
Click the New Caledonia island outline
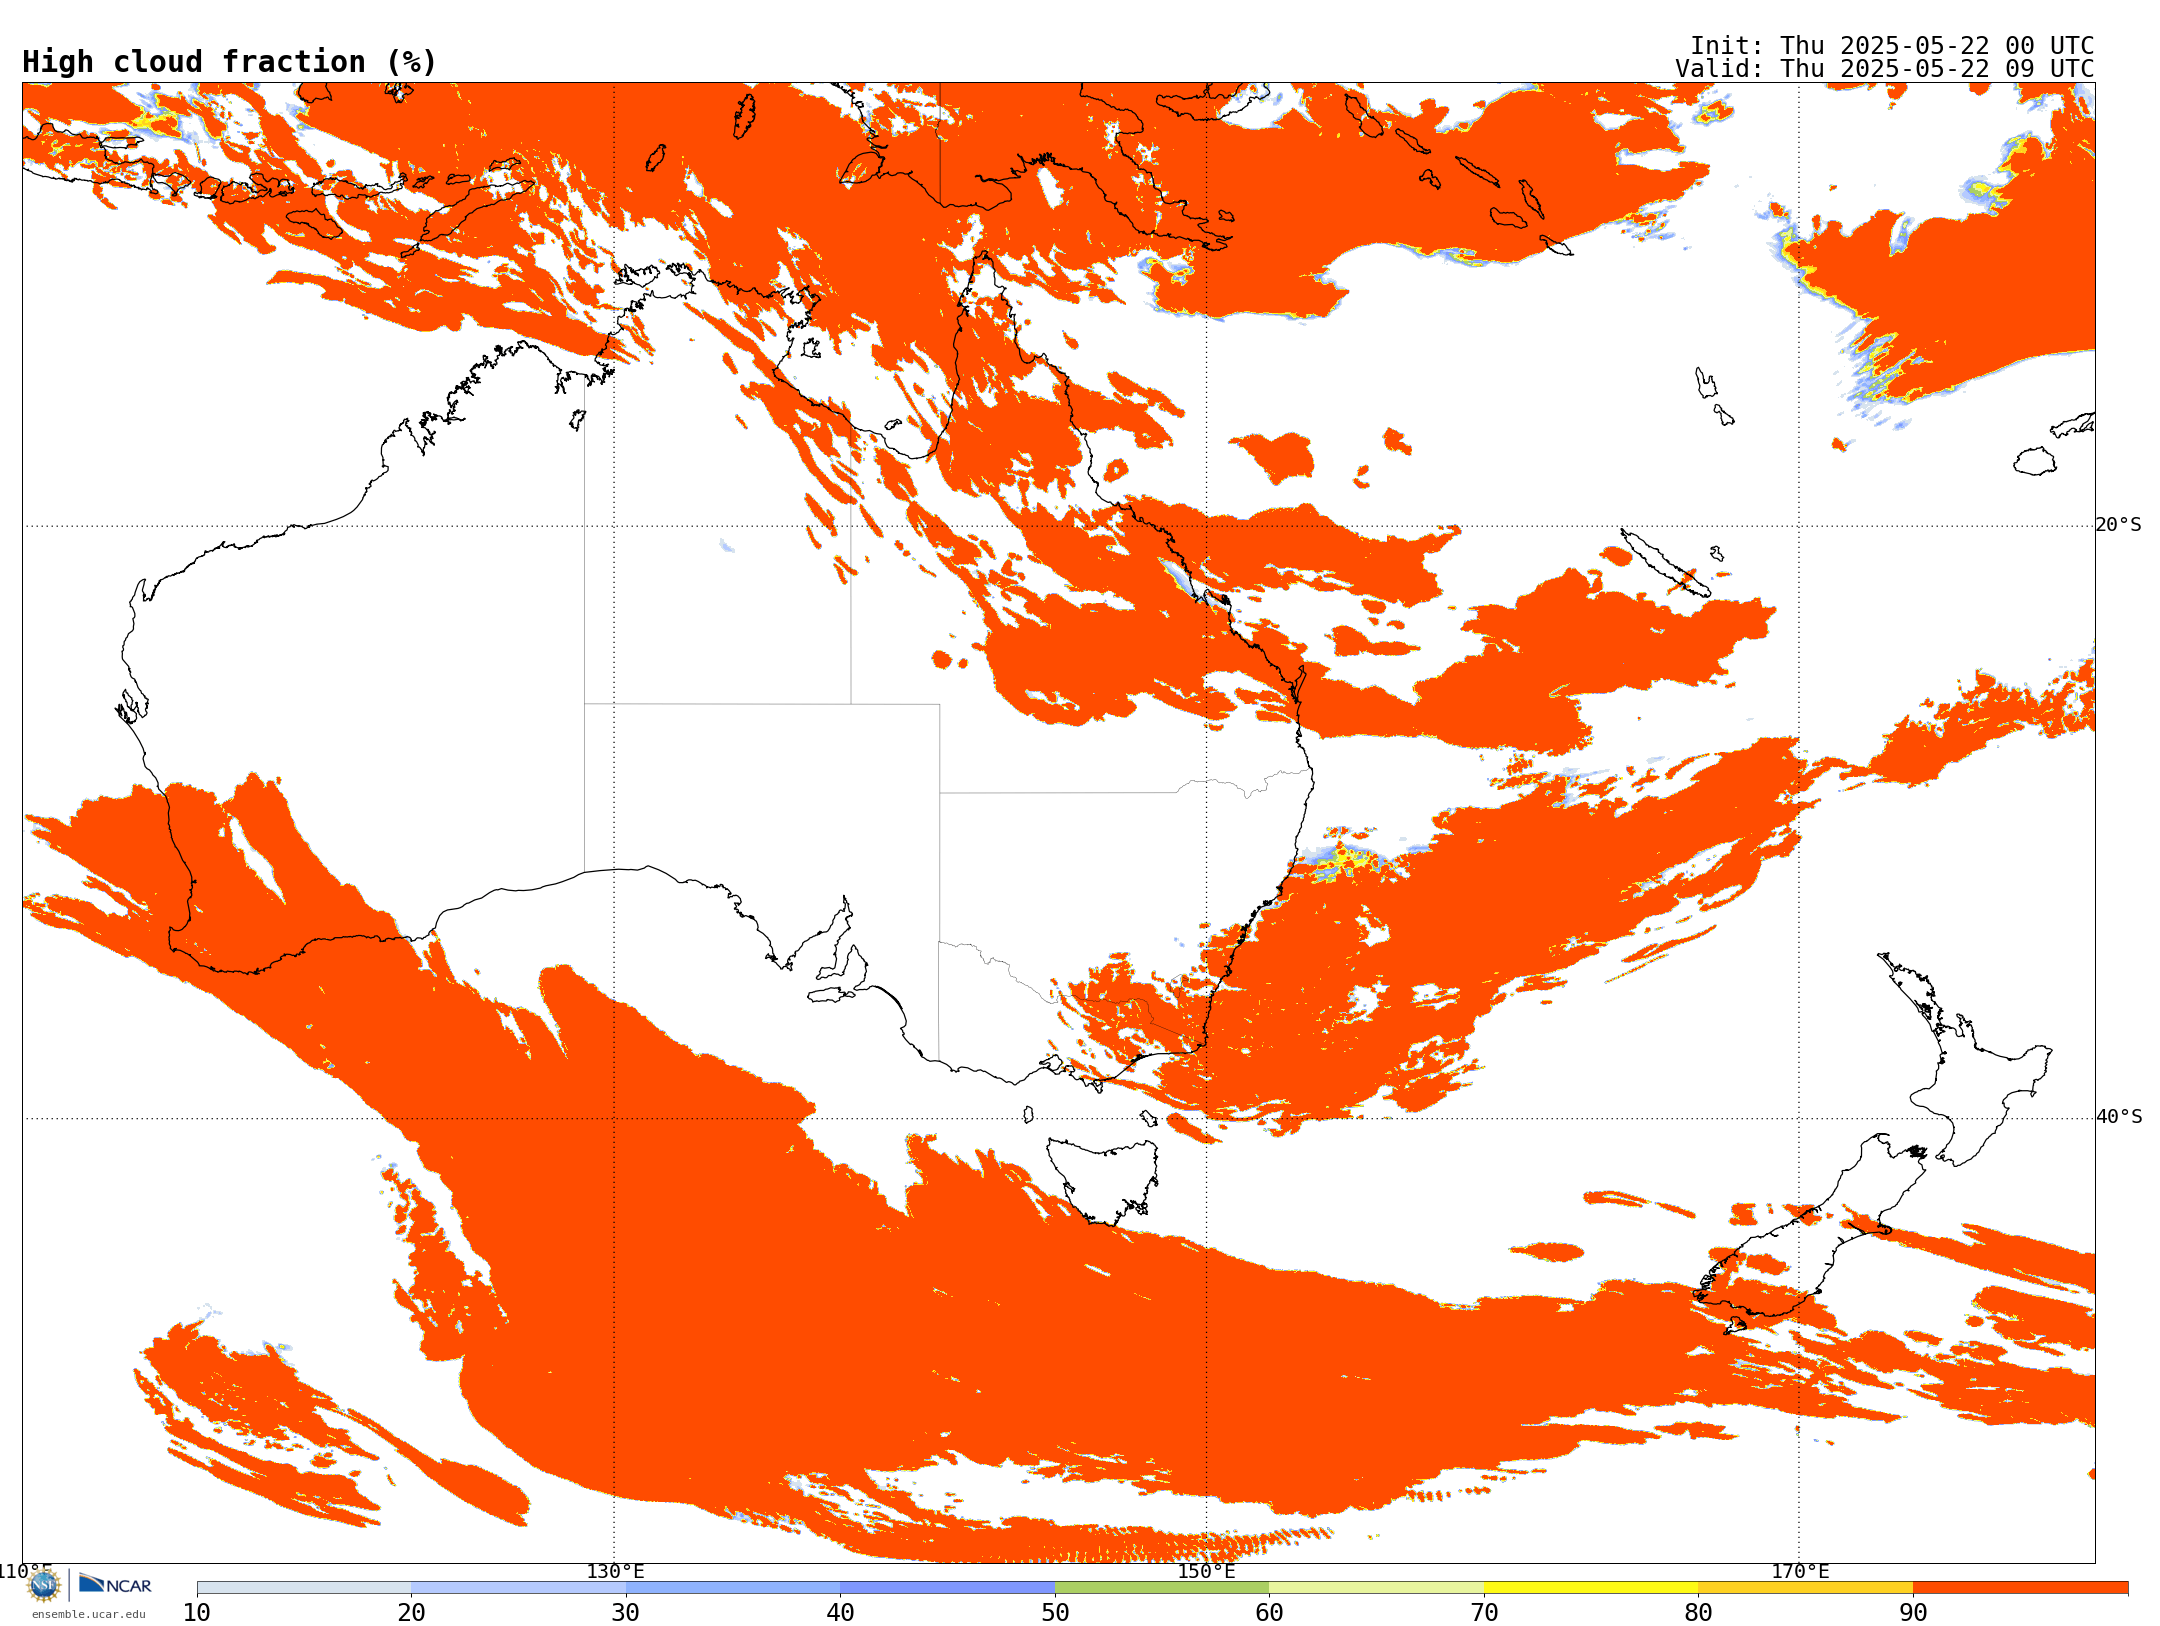coord(1665,563)
